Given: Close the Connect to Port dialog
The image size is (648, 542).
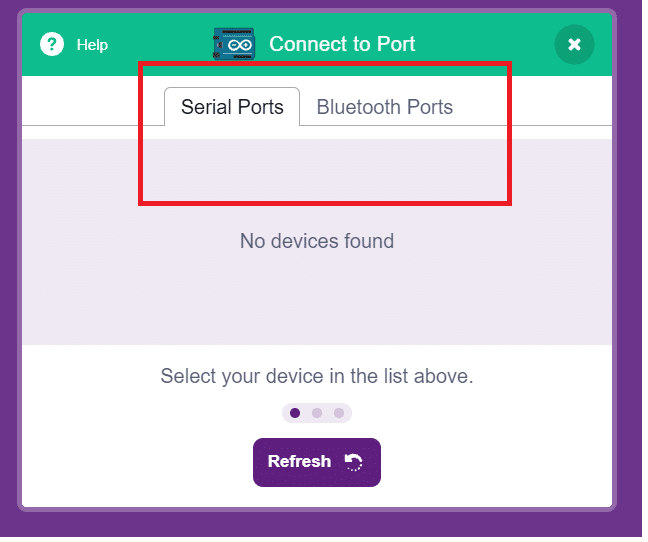Looking at the screenshot, I should pyautogui.click(x=574, y=44).
